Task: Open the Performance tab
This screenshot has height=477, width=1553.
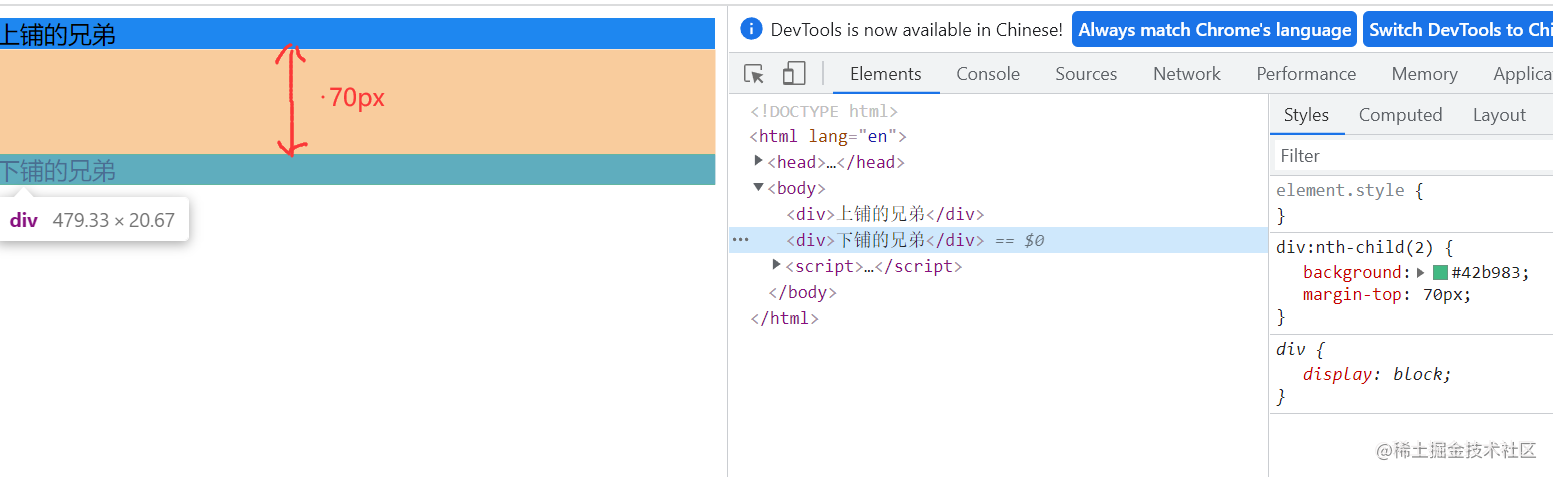Action: [x=1306, y=74]
